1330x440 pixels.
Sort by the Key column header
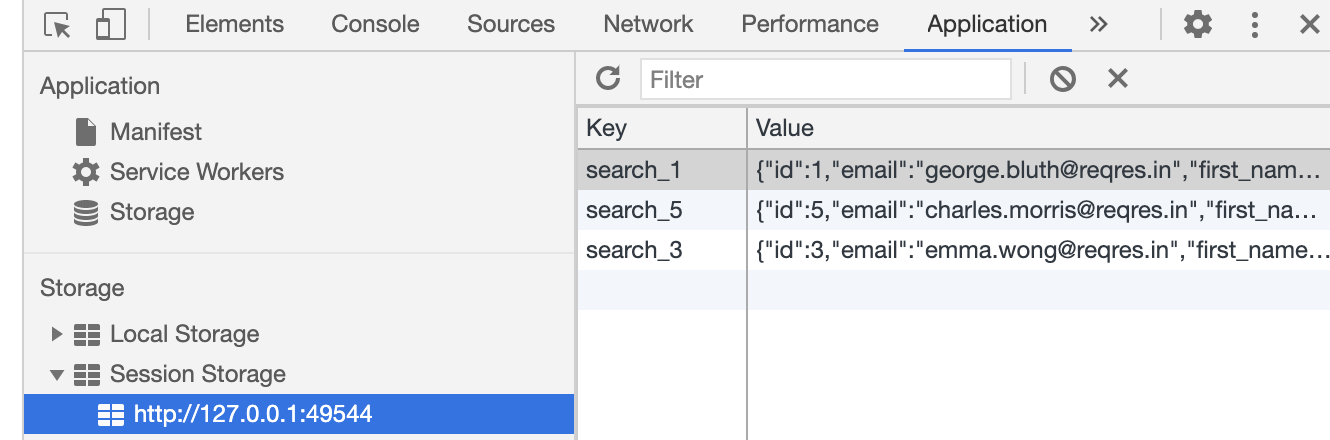660,128
